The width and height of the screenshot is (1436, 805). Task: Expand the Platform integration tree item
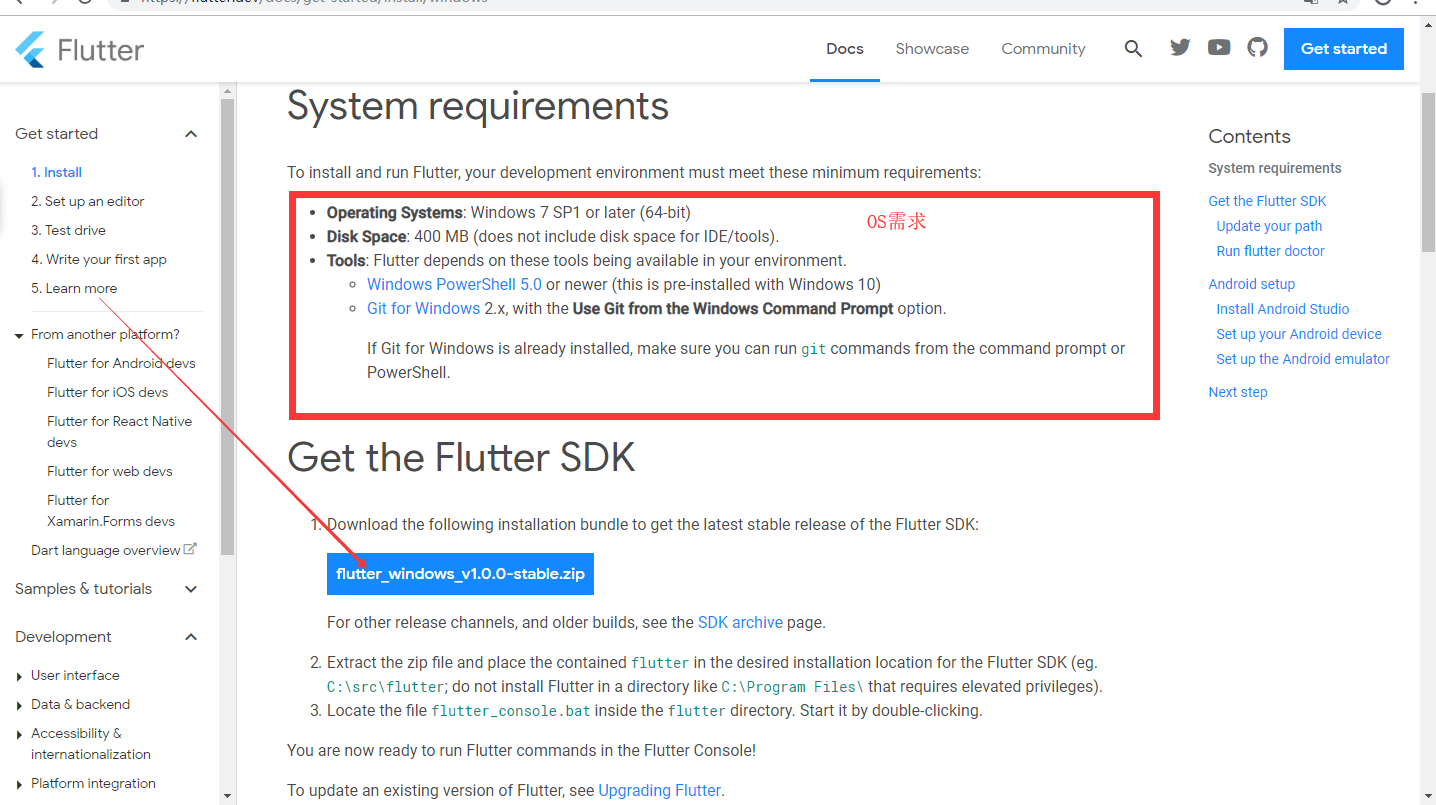[20, 784]
